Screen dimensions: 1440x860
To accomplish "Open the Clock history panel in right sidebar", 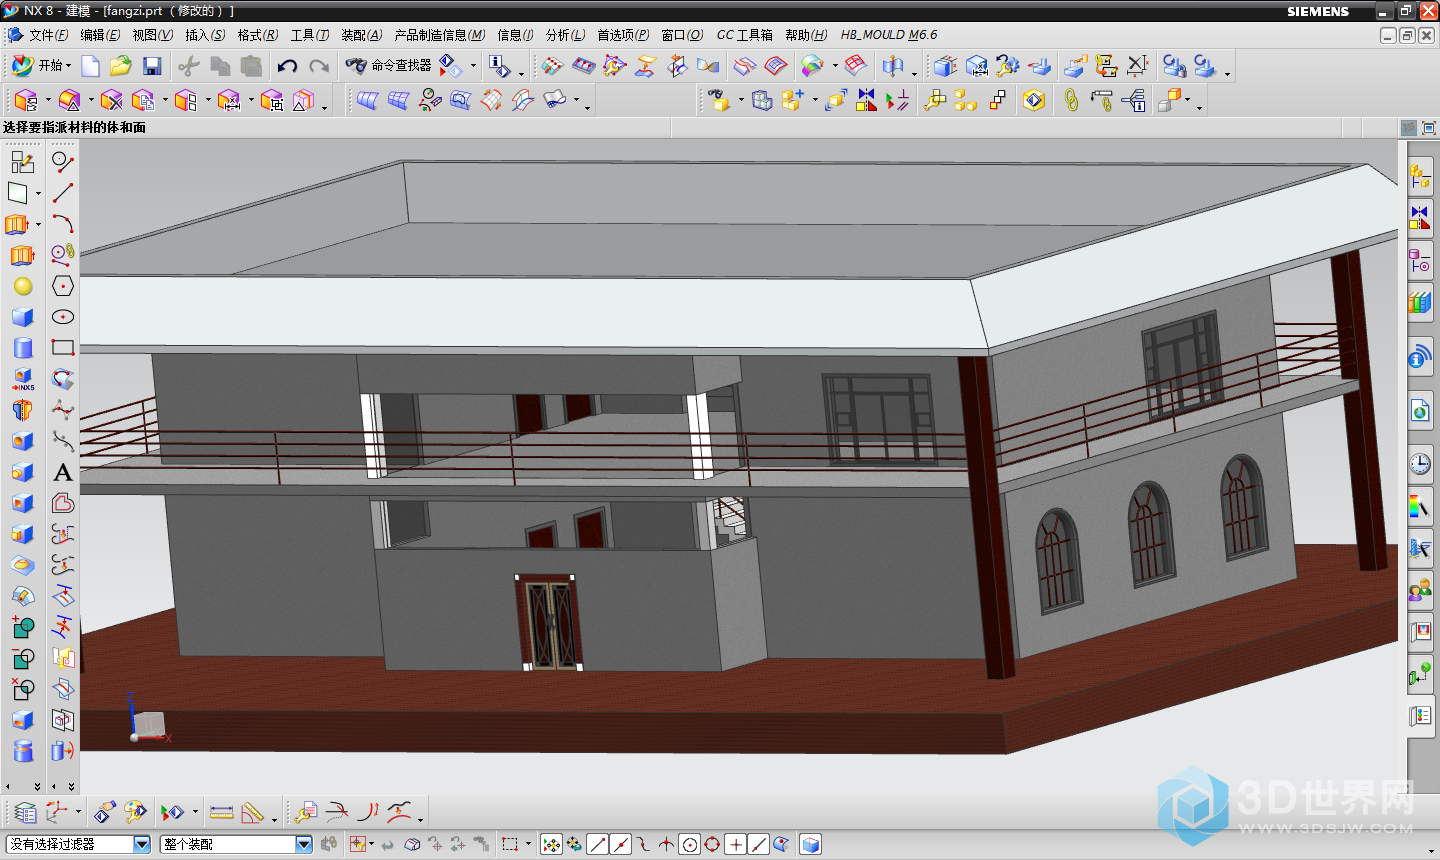I will (x=1420, y=464).
